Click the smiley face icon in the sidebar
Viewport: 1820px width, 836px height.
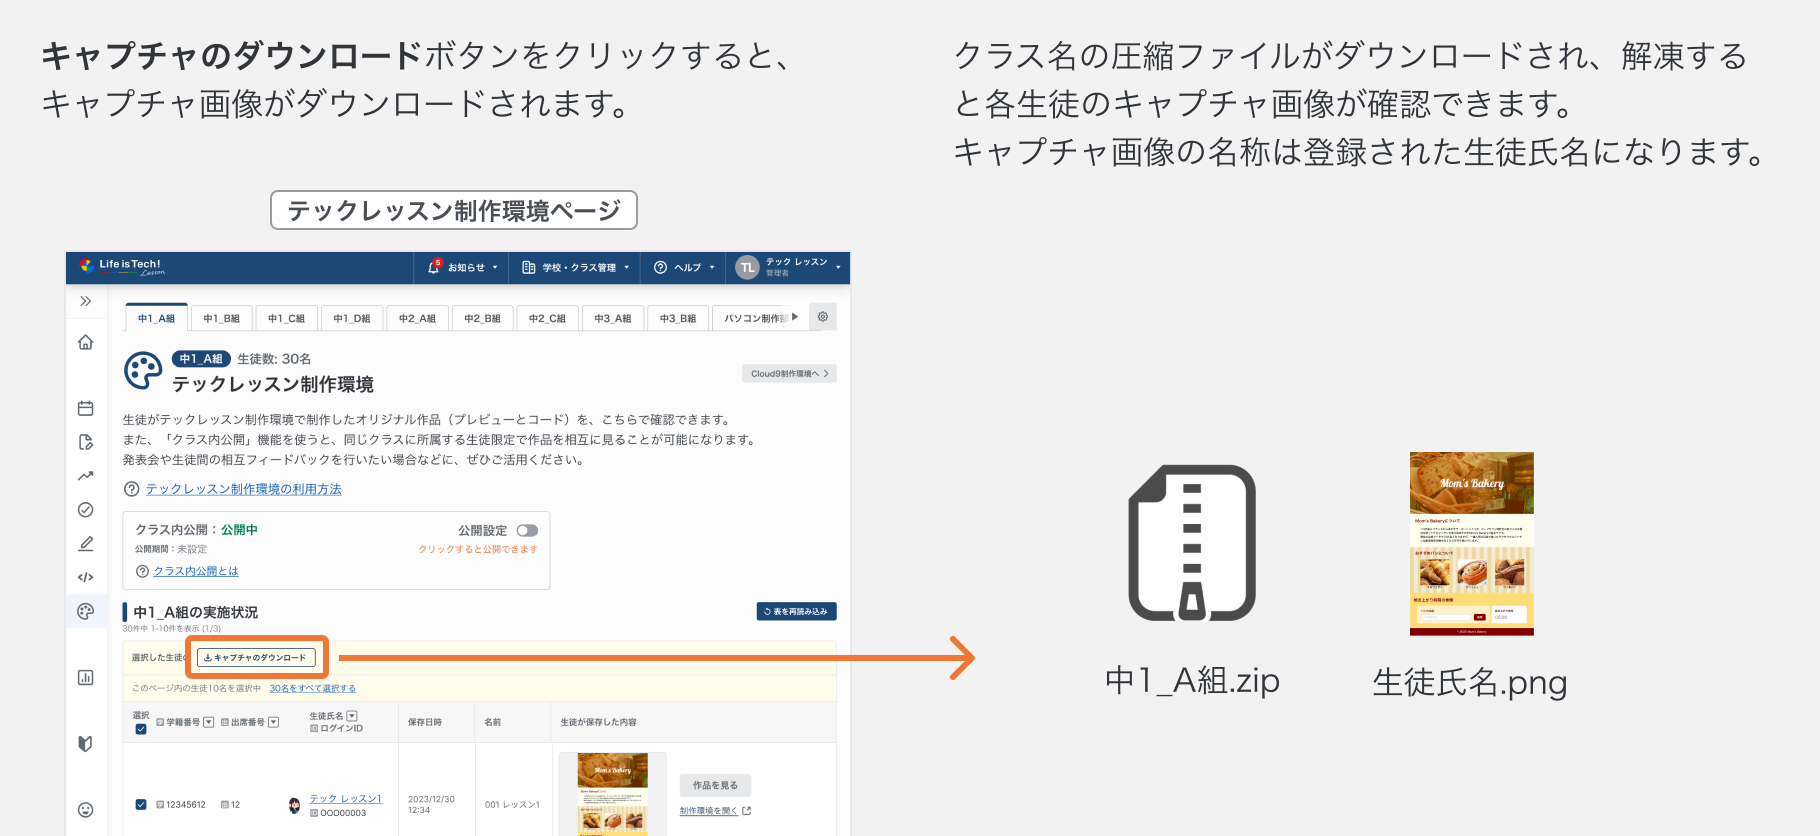(x=86, y=810)
